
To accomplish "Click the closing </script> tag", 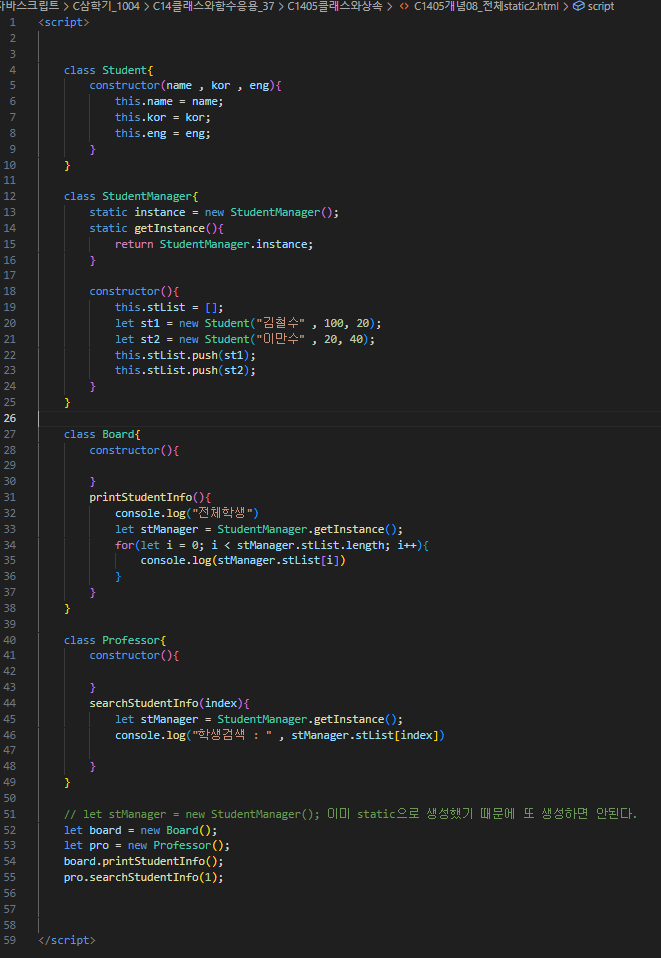I will (67, 940).
